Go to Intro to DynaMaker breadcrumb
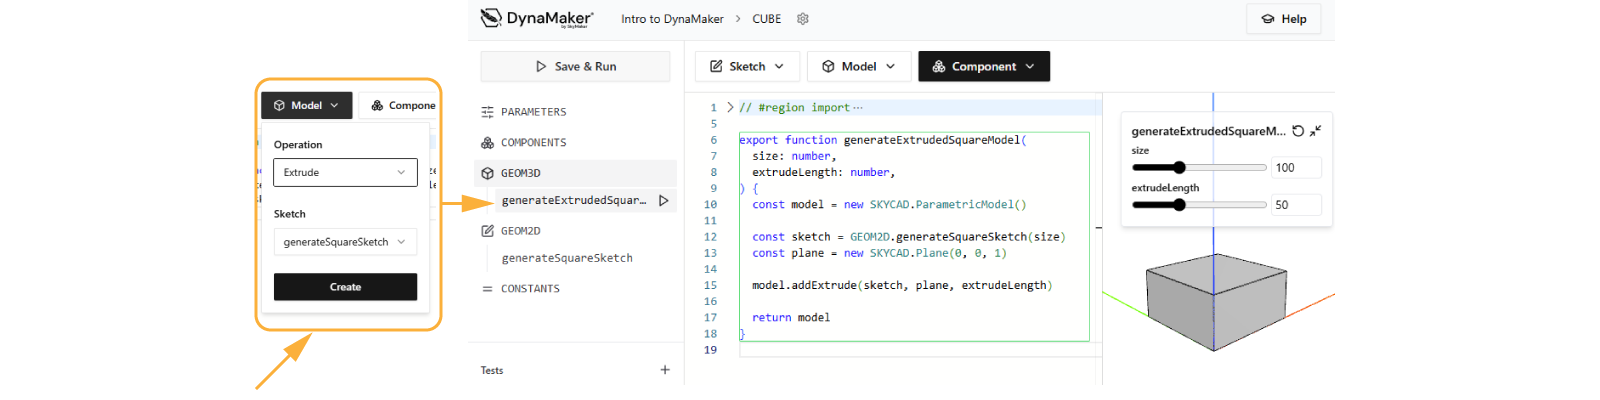The width and height of the screenshot is (1600, 400). point(672,19)
